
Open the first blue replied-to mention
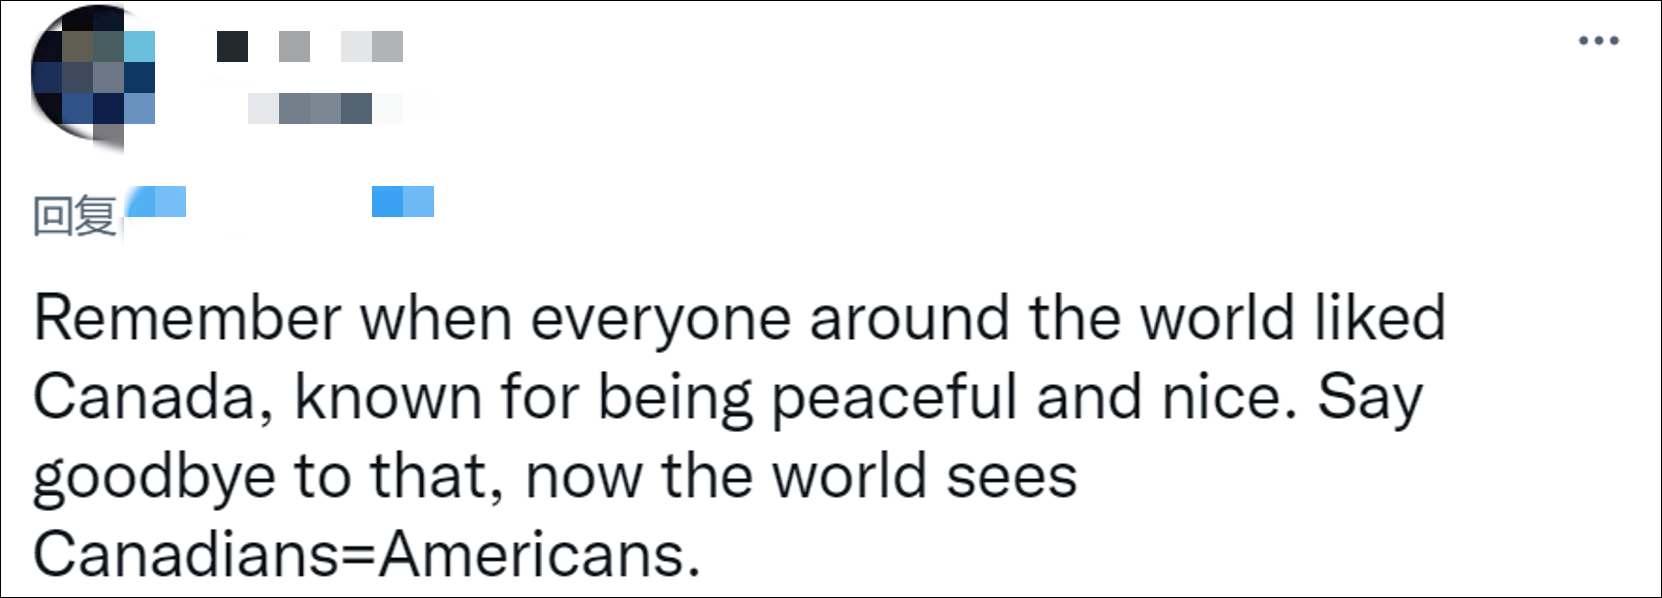(156, 202)
